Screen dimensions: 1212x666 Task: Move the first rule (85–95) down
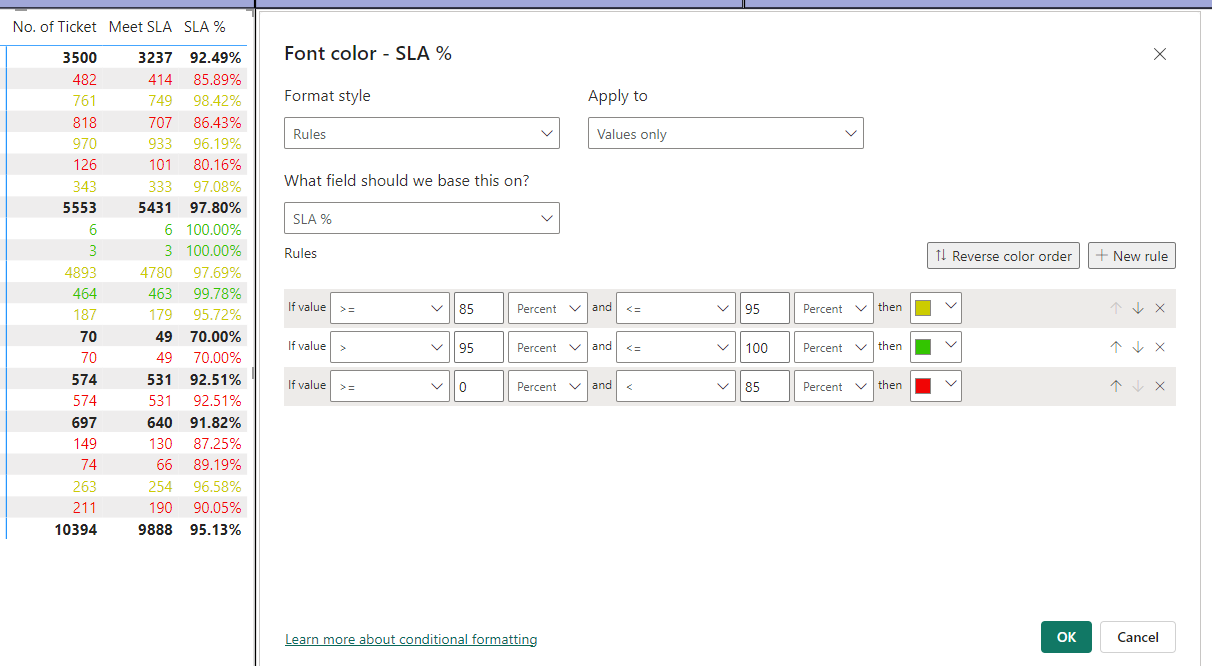[1138, 308]
